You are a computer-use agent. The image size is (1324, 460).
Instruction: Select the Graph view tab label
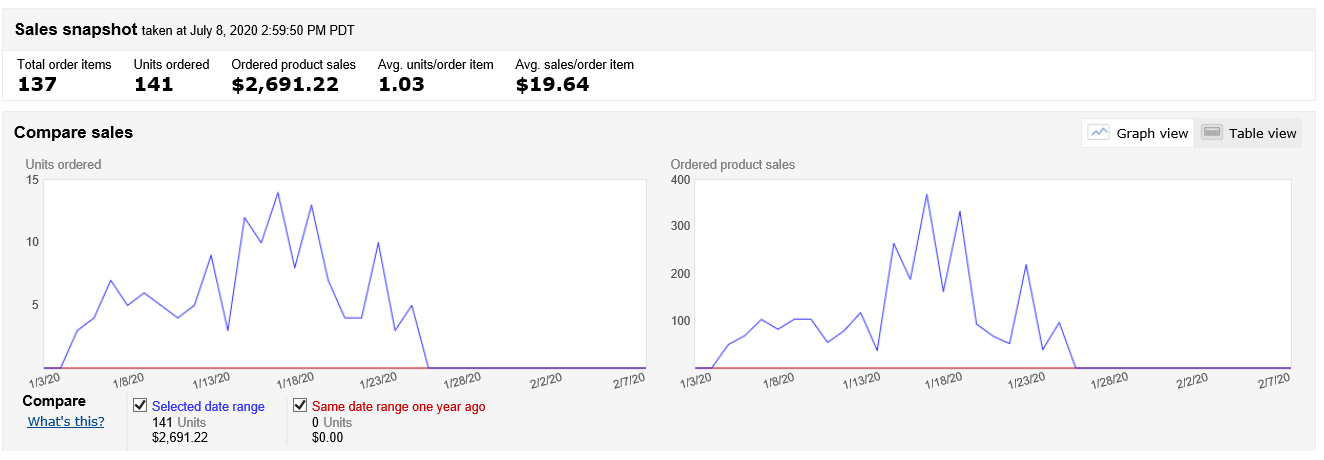coord(1152,133)
